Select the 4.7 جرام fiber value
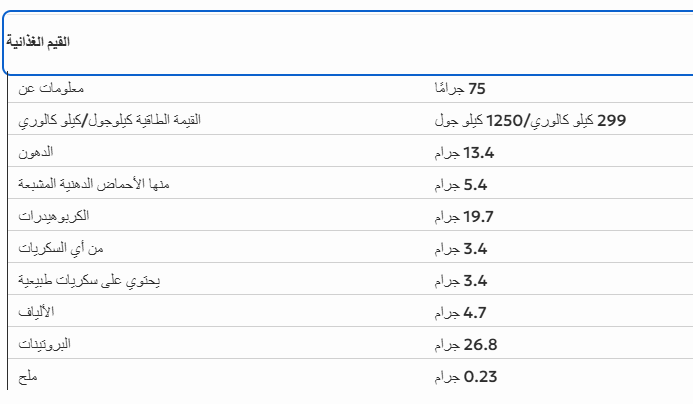The width and height of the screenshot is (693, 404). coord(461,313)
